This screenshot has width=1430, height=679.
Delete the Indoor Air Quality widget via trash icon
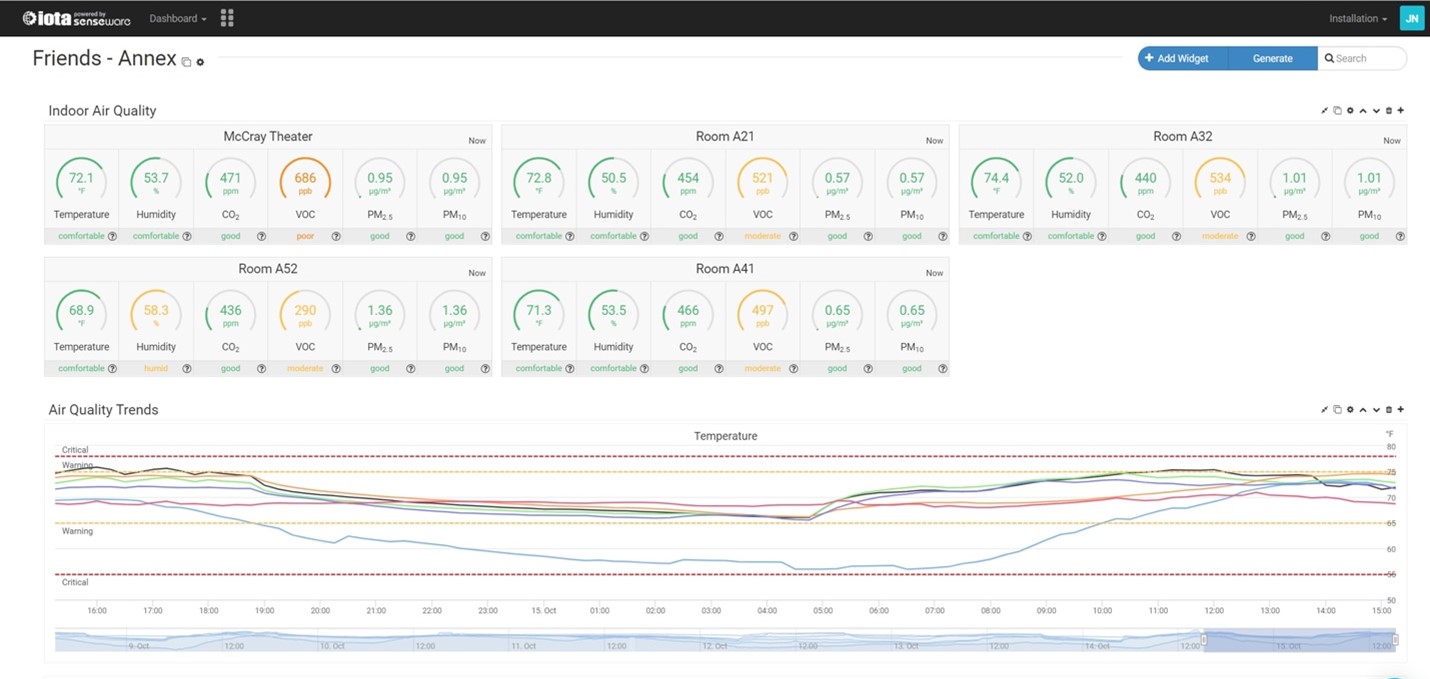coord(1388,111)
